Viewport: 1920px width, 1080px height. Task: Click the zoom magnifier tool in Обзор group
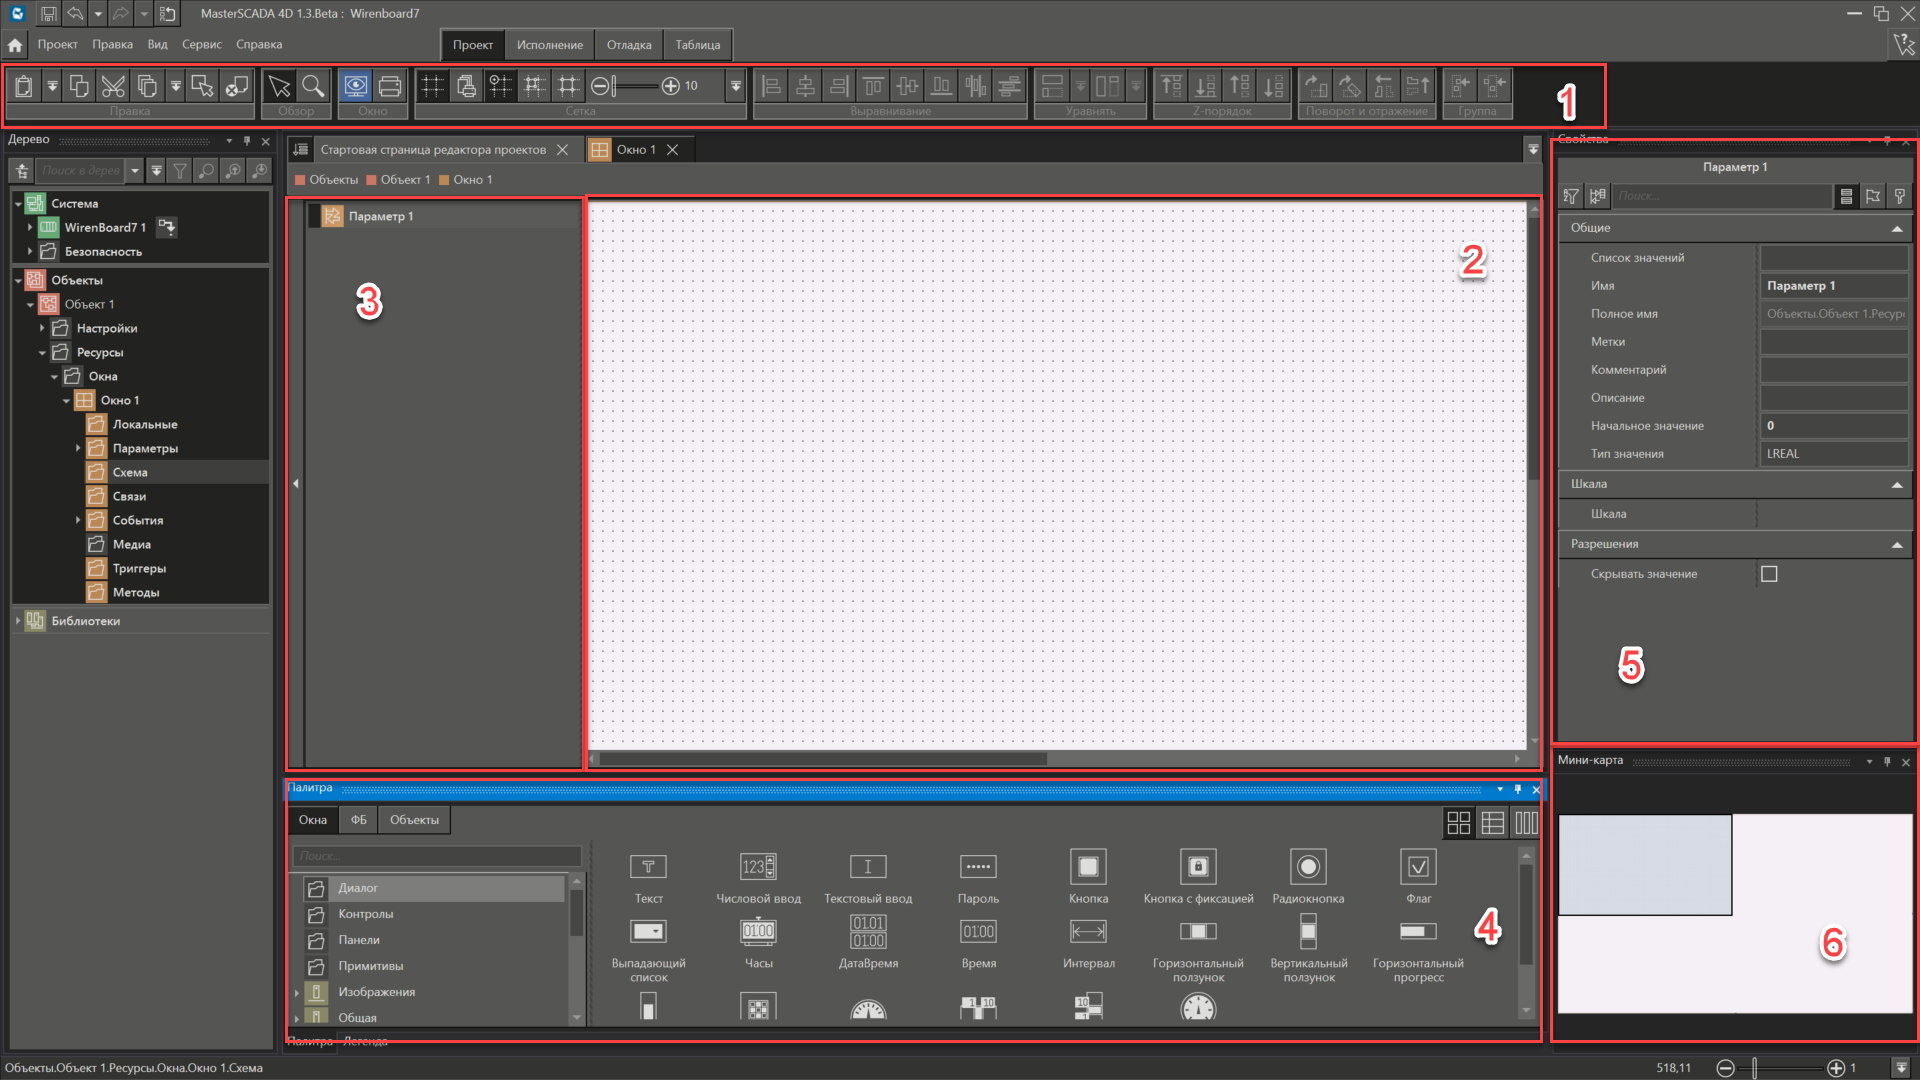313,86
